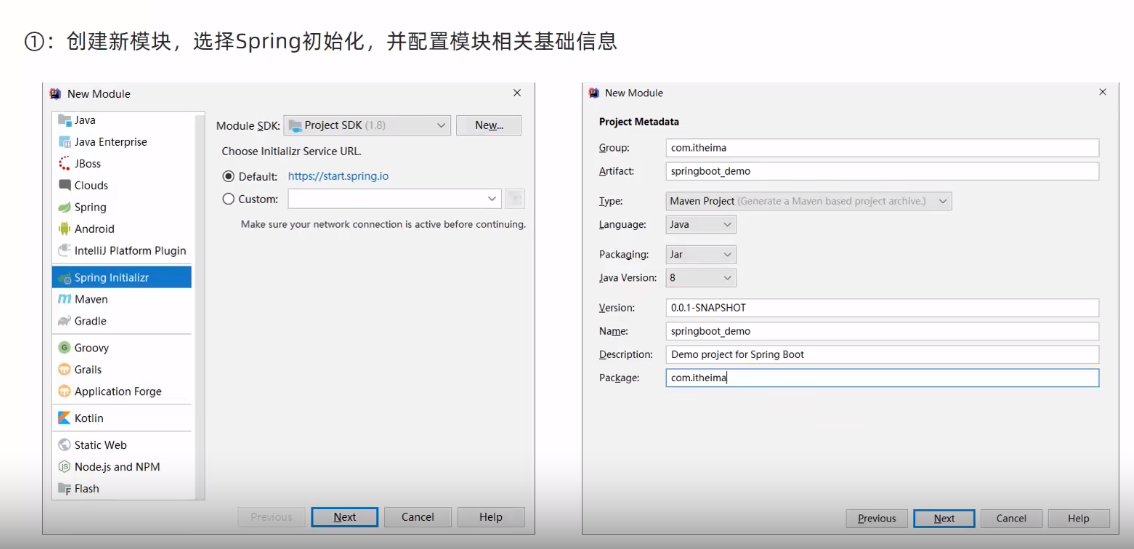Viewport: 1134px width, 549px height.
Task: Close the left New Module dialog
Action: tap(516, 93)
